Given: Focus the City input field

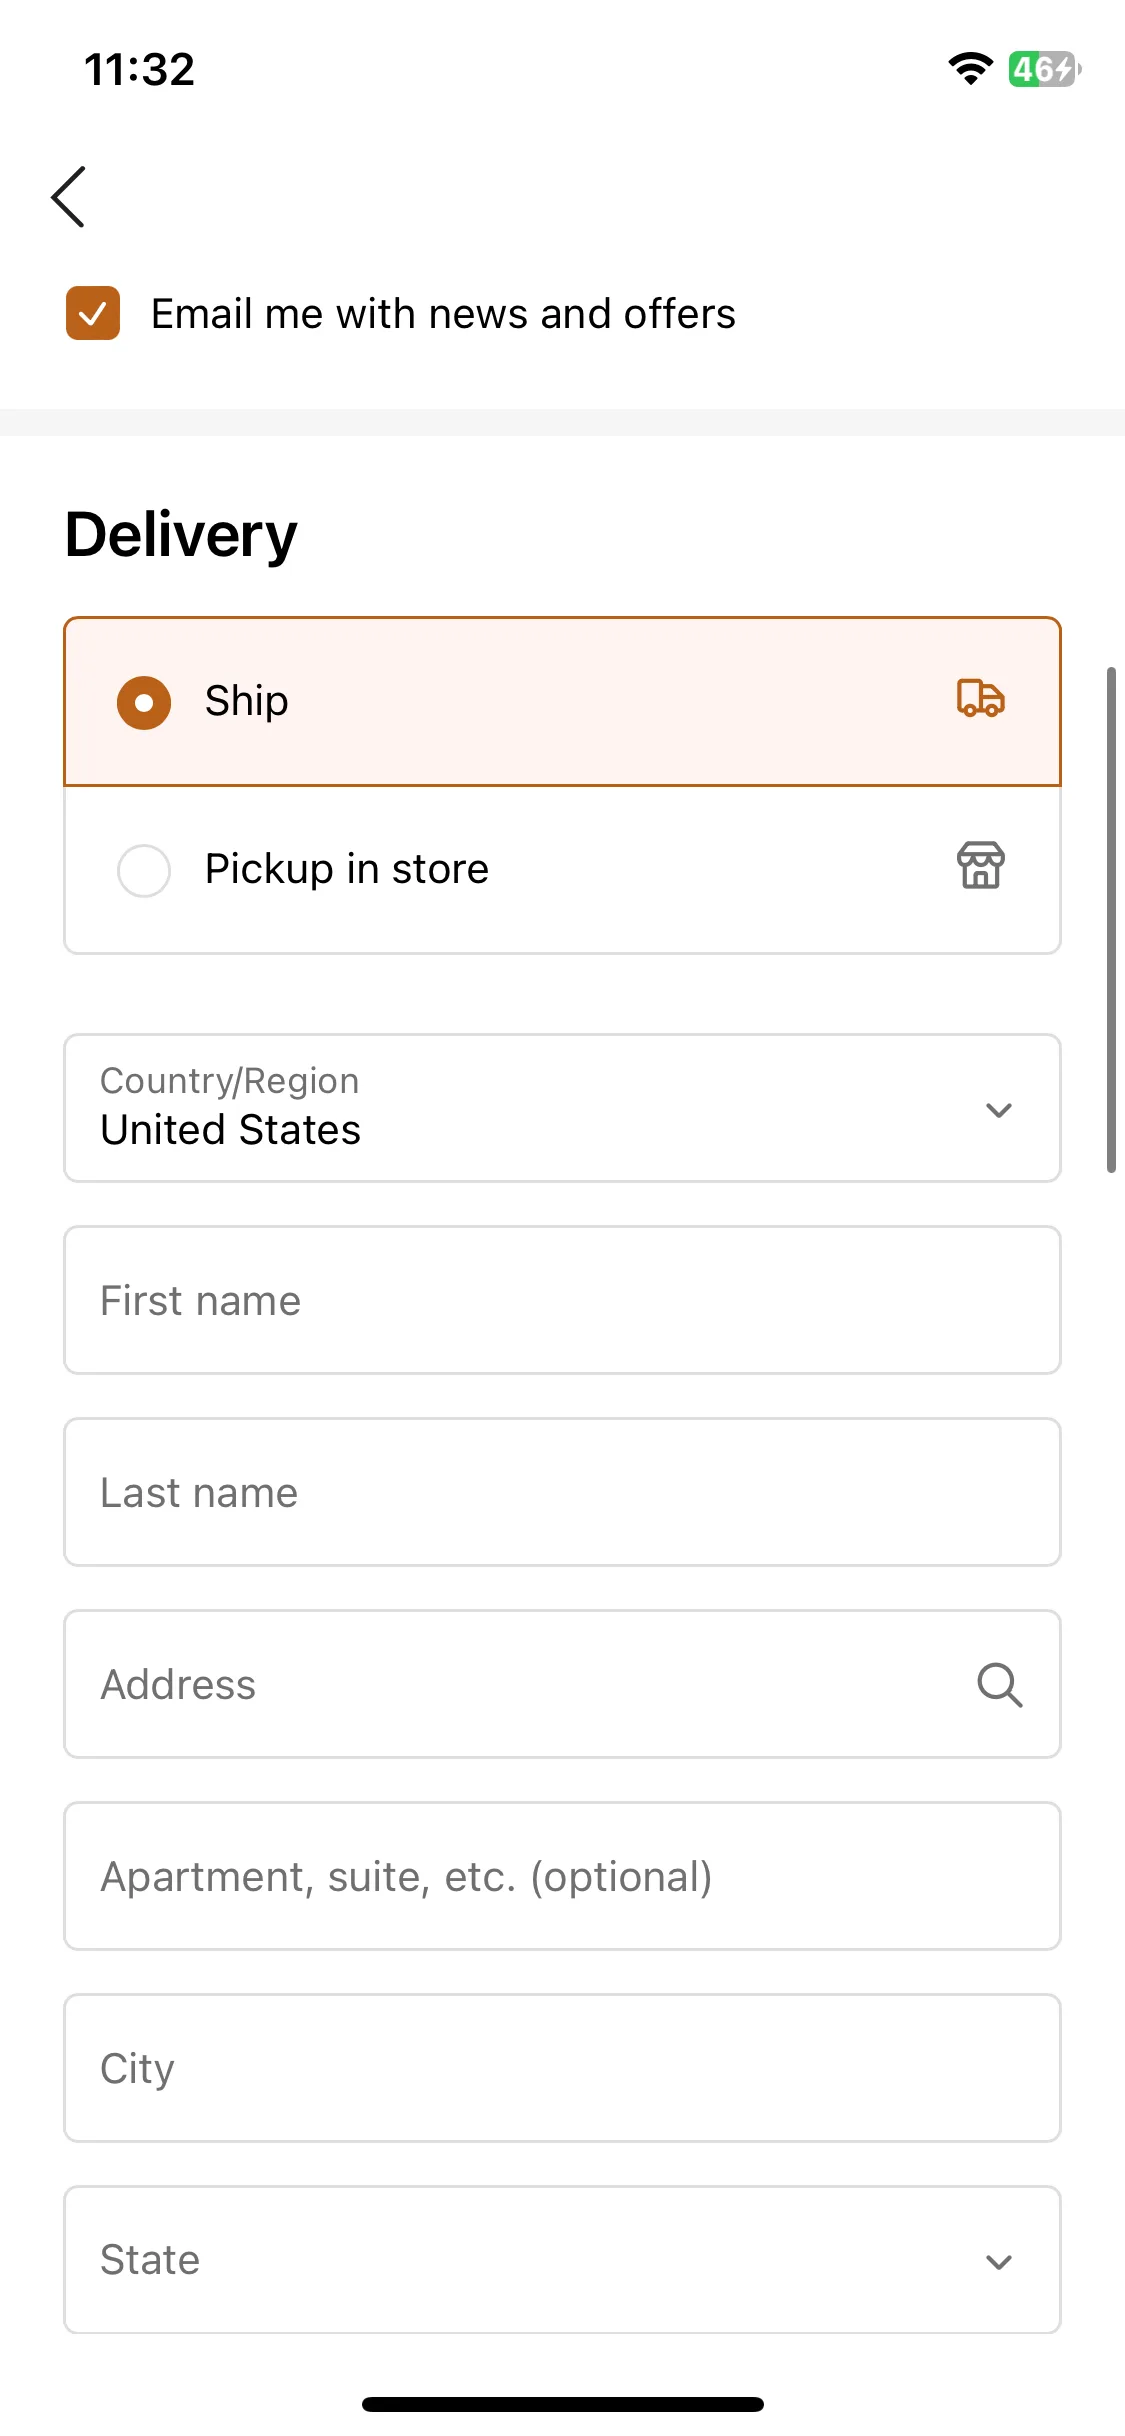Looking at the screenshot, I should point(562,2068).
